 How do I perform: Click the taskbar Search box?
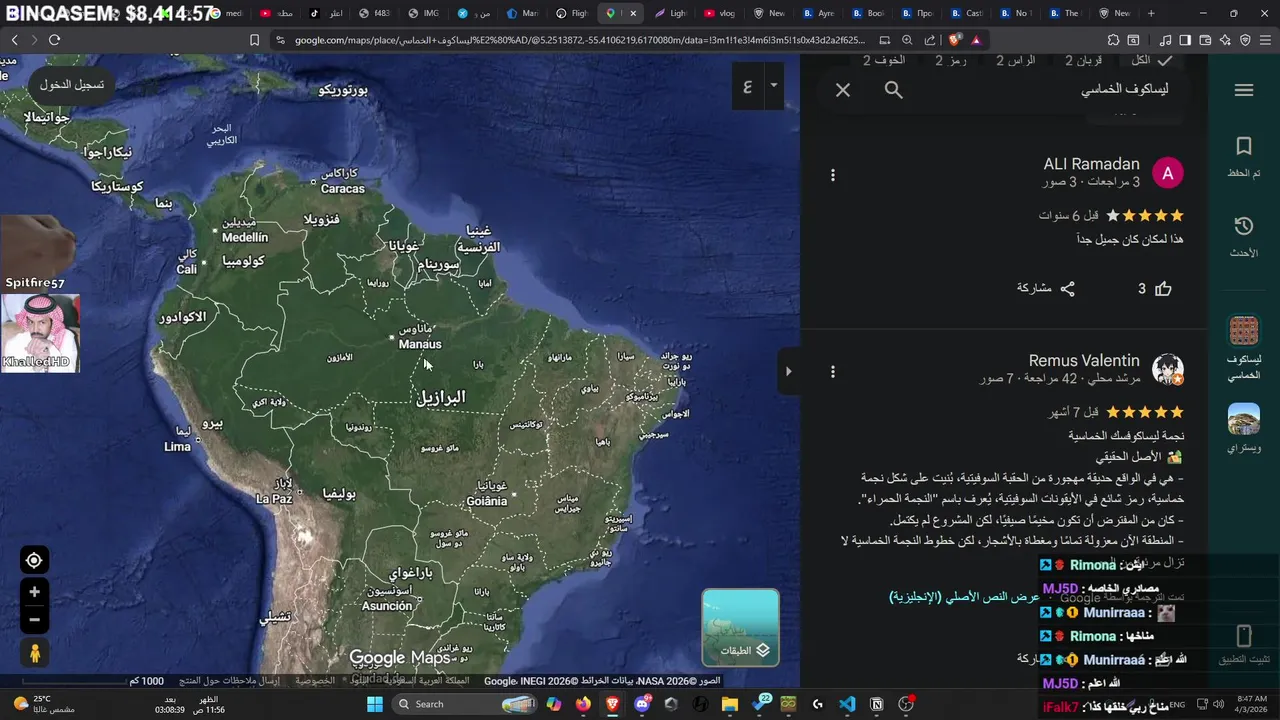[x=465, y=704]
